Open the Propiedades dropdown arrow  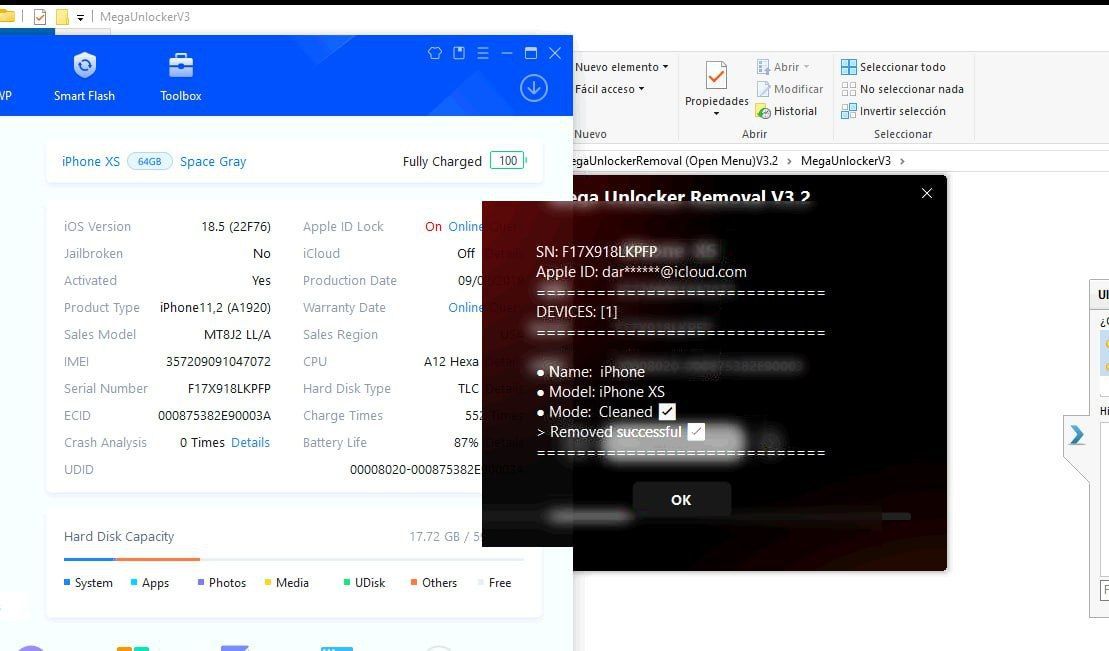tap(716, 114)
